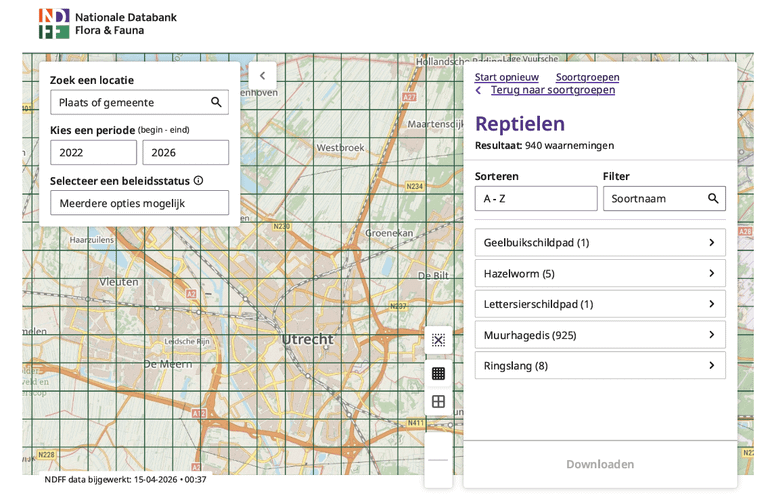This screenshot has height=496, width=770.
Task: Collapse the left search panel arrow
Action: [x=262, y=75]
